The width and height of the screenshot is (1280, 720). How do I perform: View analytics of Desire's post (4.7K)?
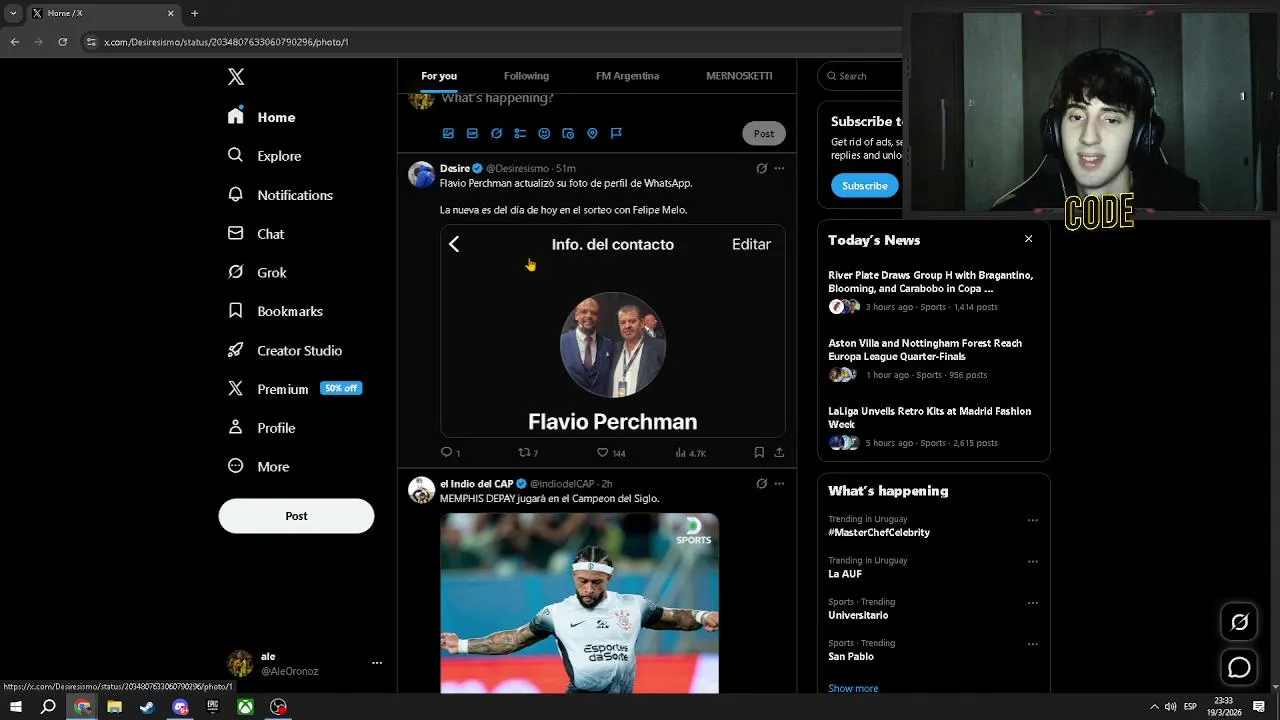(x=690, y=452)
